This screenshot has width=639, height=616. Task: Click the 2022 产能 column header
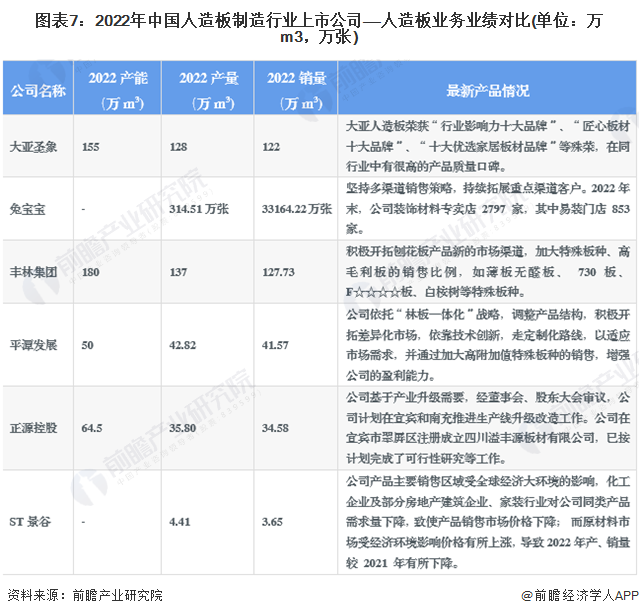click(x=118, y=90)
